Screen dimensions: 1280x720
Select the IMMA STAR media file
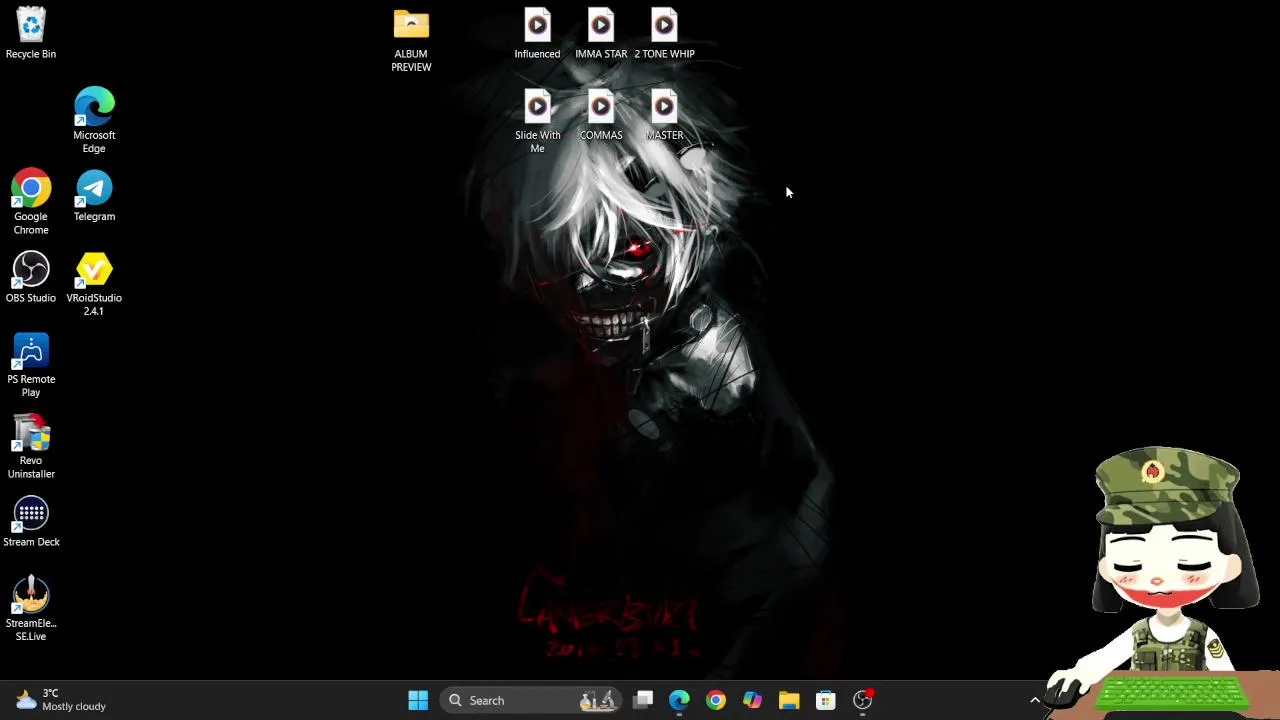click(601, 34)
